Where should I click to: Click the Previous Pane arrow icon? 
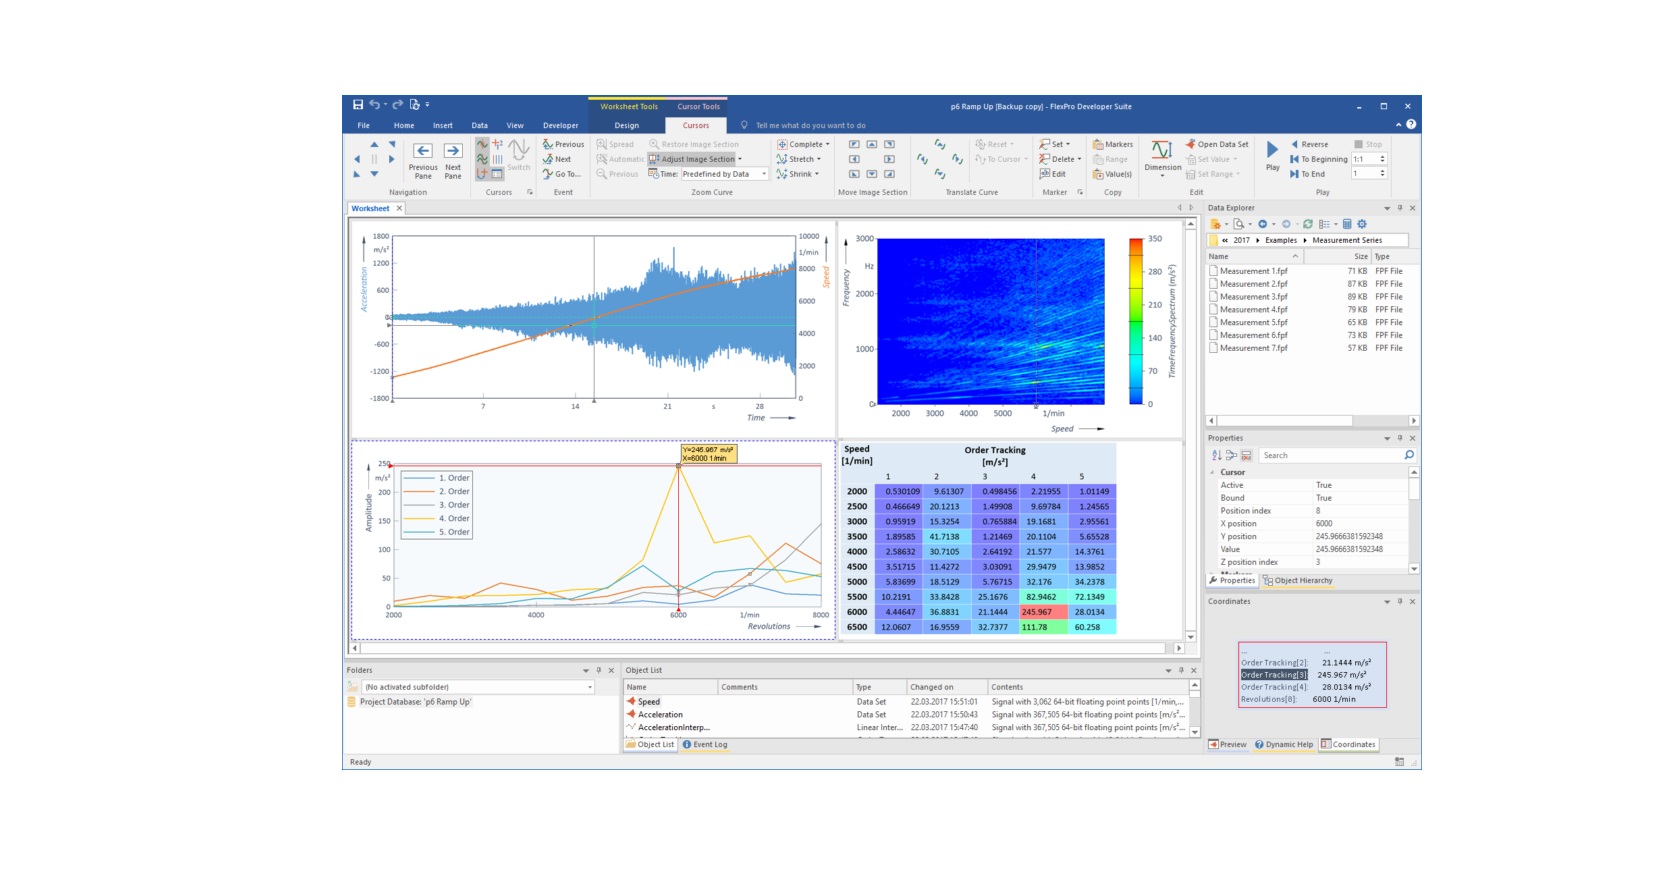click(423, 151)
